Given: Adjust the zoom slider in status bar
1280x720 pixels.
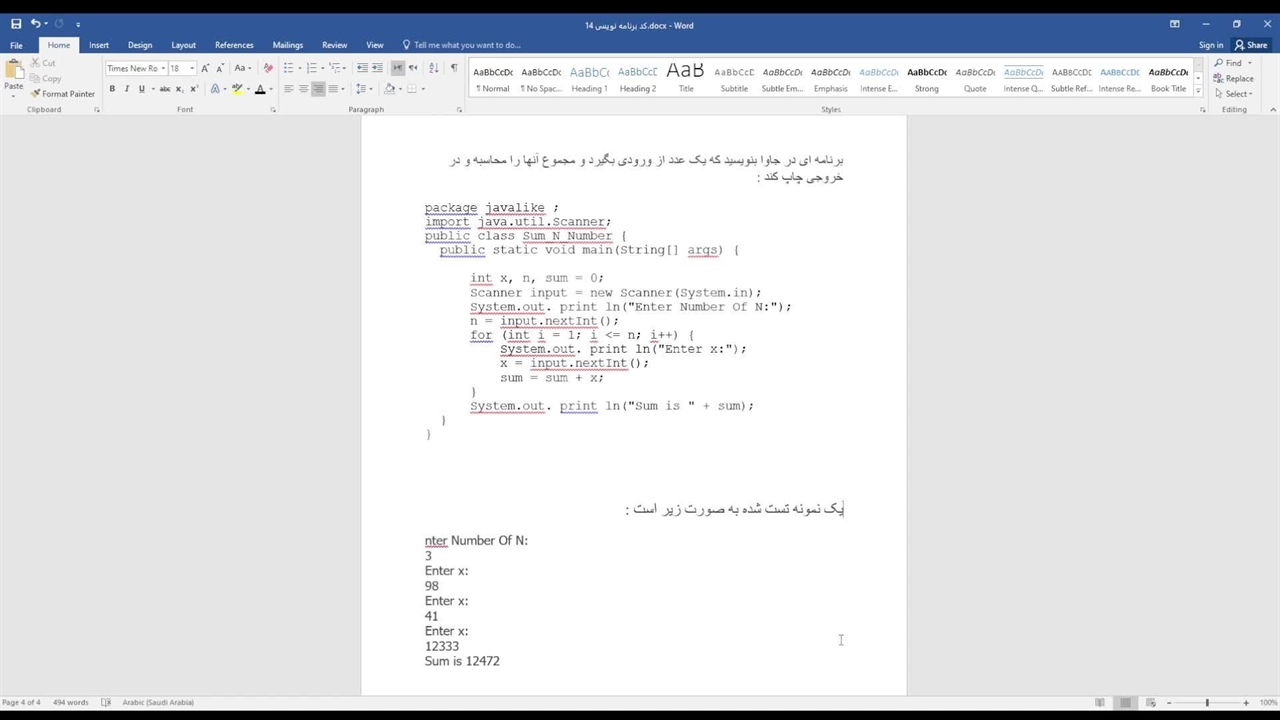Looking at the screenshot, I should click(x=1207, y=703).
